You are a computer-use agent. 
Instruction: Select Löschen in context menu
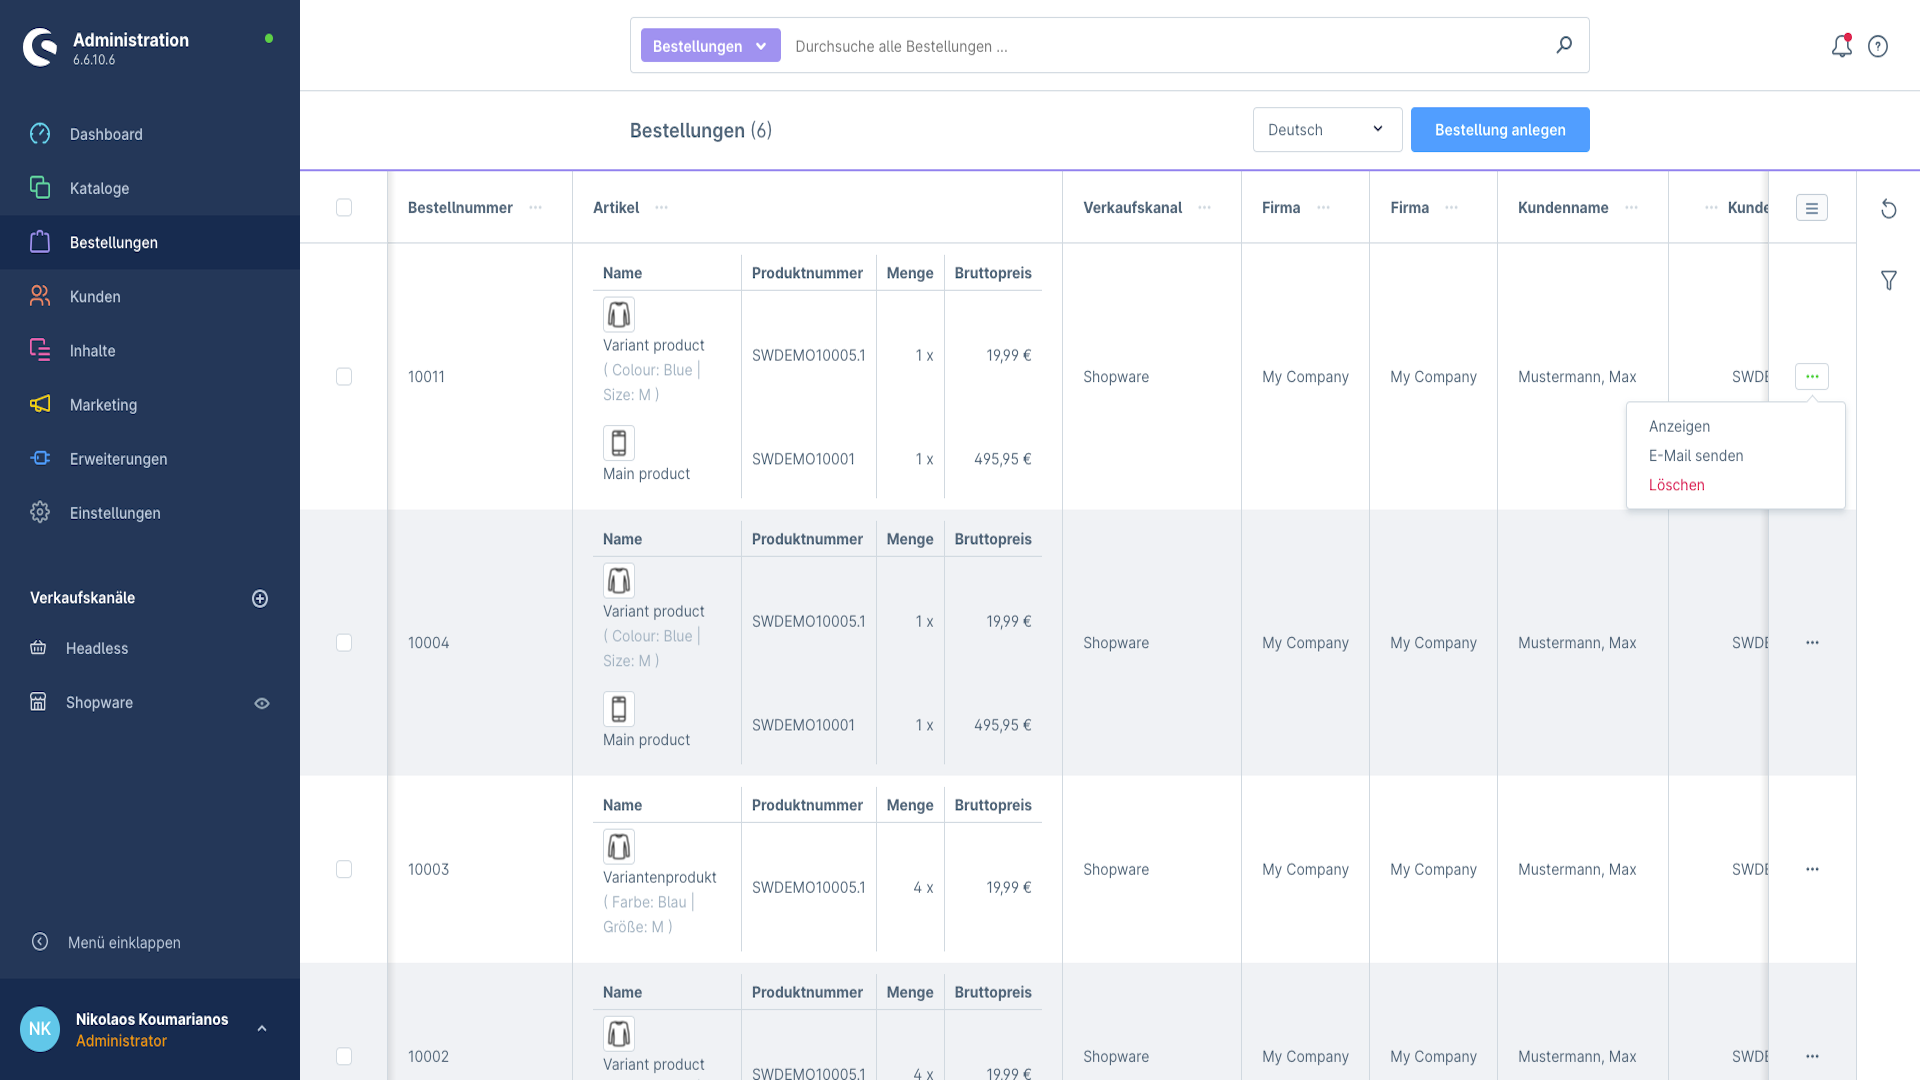click(1676, 485)
